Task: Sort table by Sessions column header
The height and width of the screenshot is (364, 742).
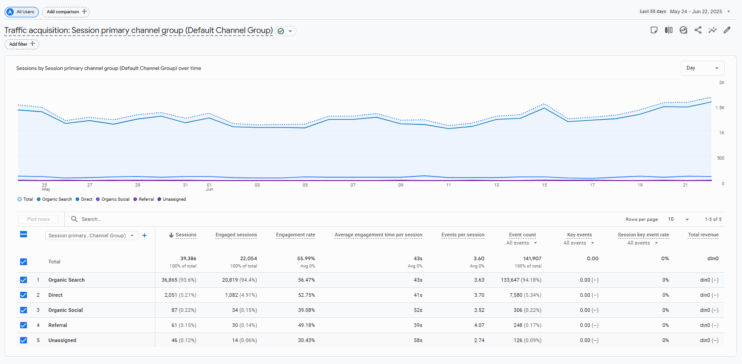Action: [183, 235]
